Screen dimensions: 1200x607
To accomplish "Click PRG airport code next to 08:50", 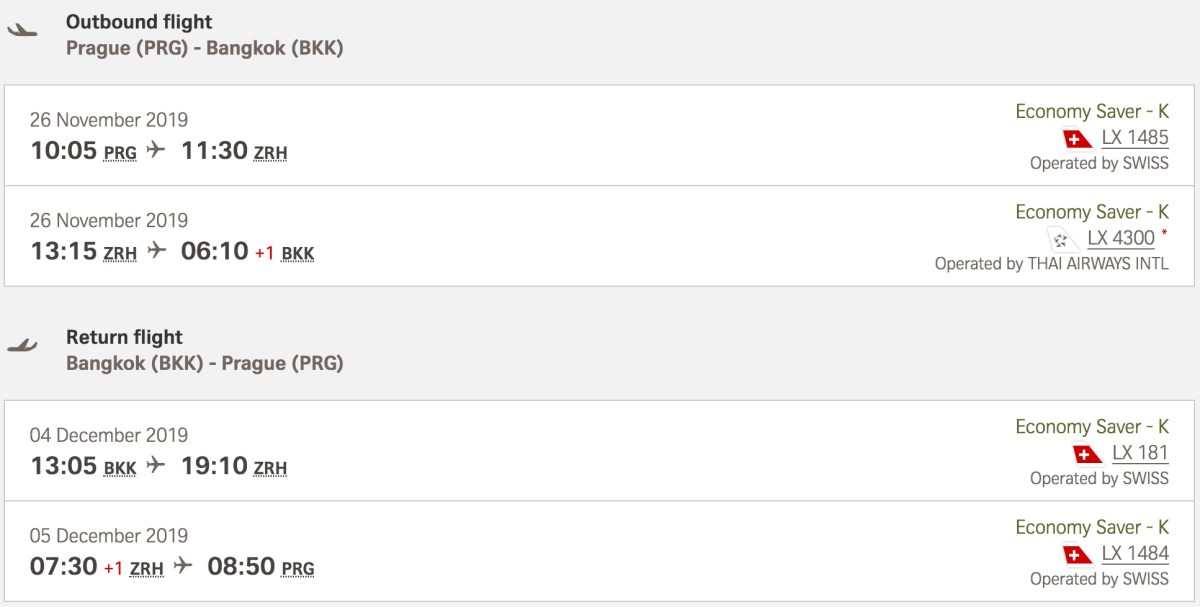I will (x=297, y=569).
